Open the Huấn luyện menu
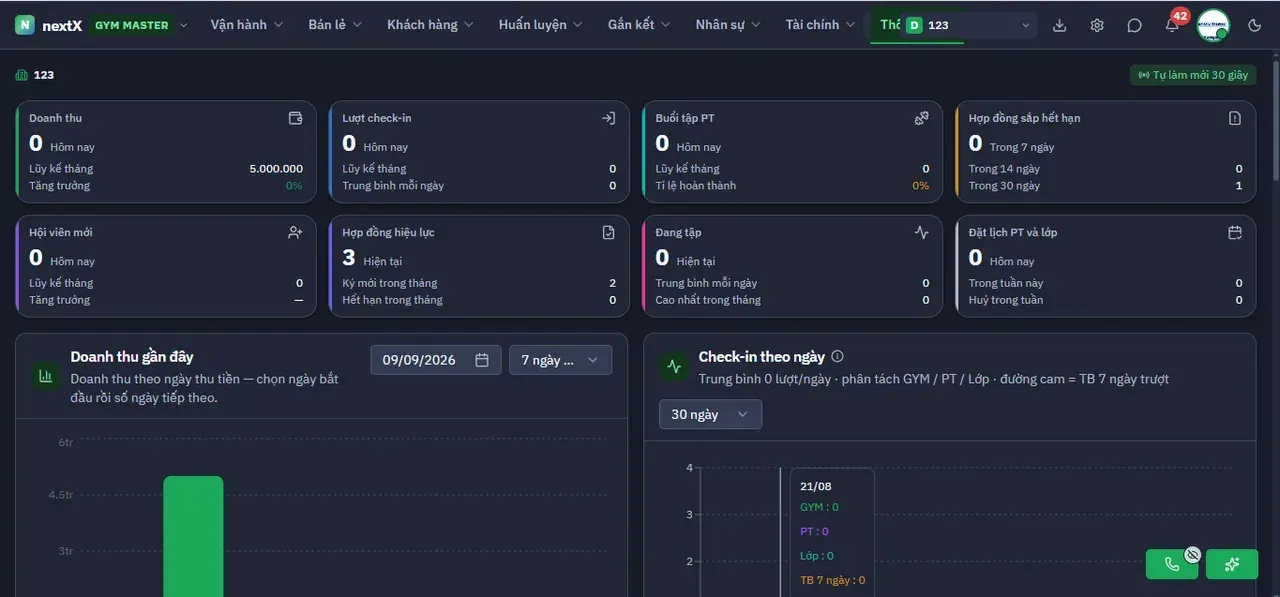The image size is (1280, 597). pyautogui.click(x=541, y=25)
